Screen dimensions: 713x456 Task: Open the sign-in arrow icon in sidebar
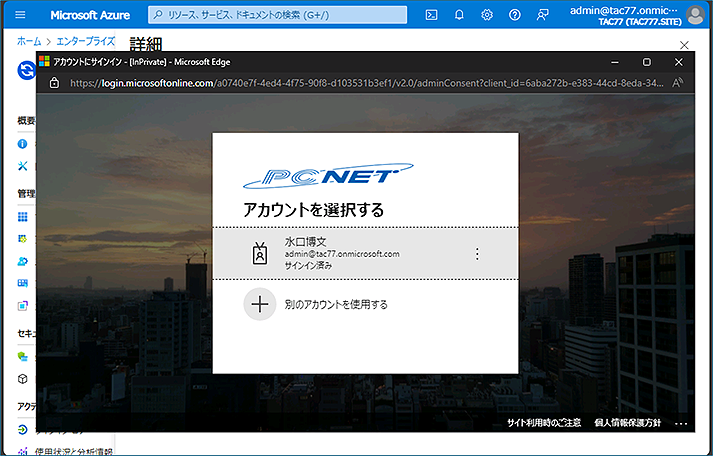pyautogui.click(x=22, y=430)
